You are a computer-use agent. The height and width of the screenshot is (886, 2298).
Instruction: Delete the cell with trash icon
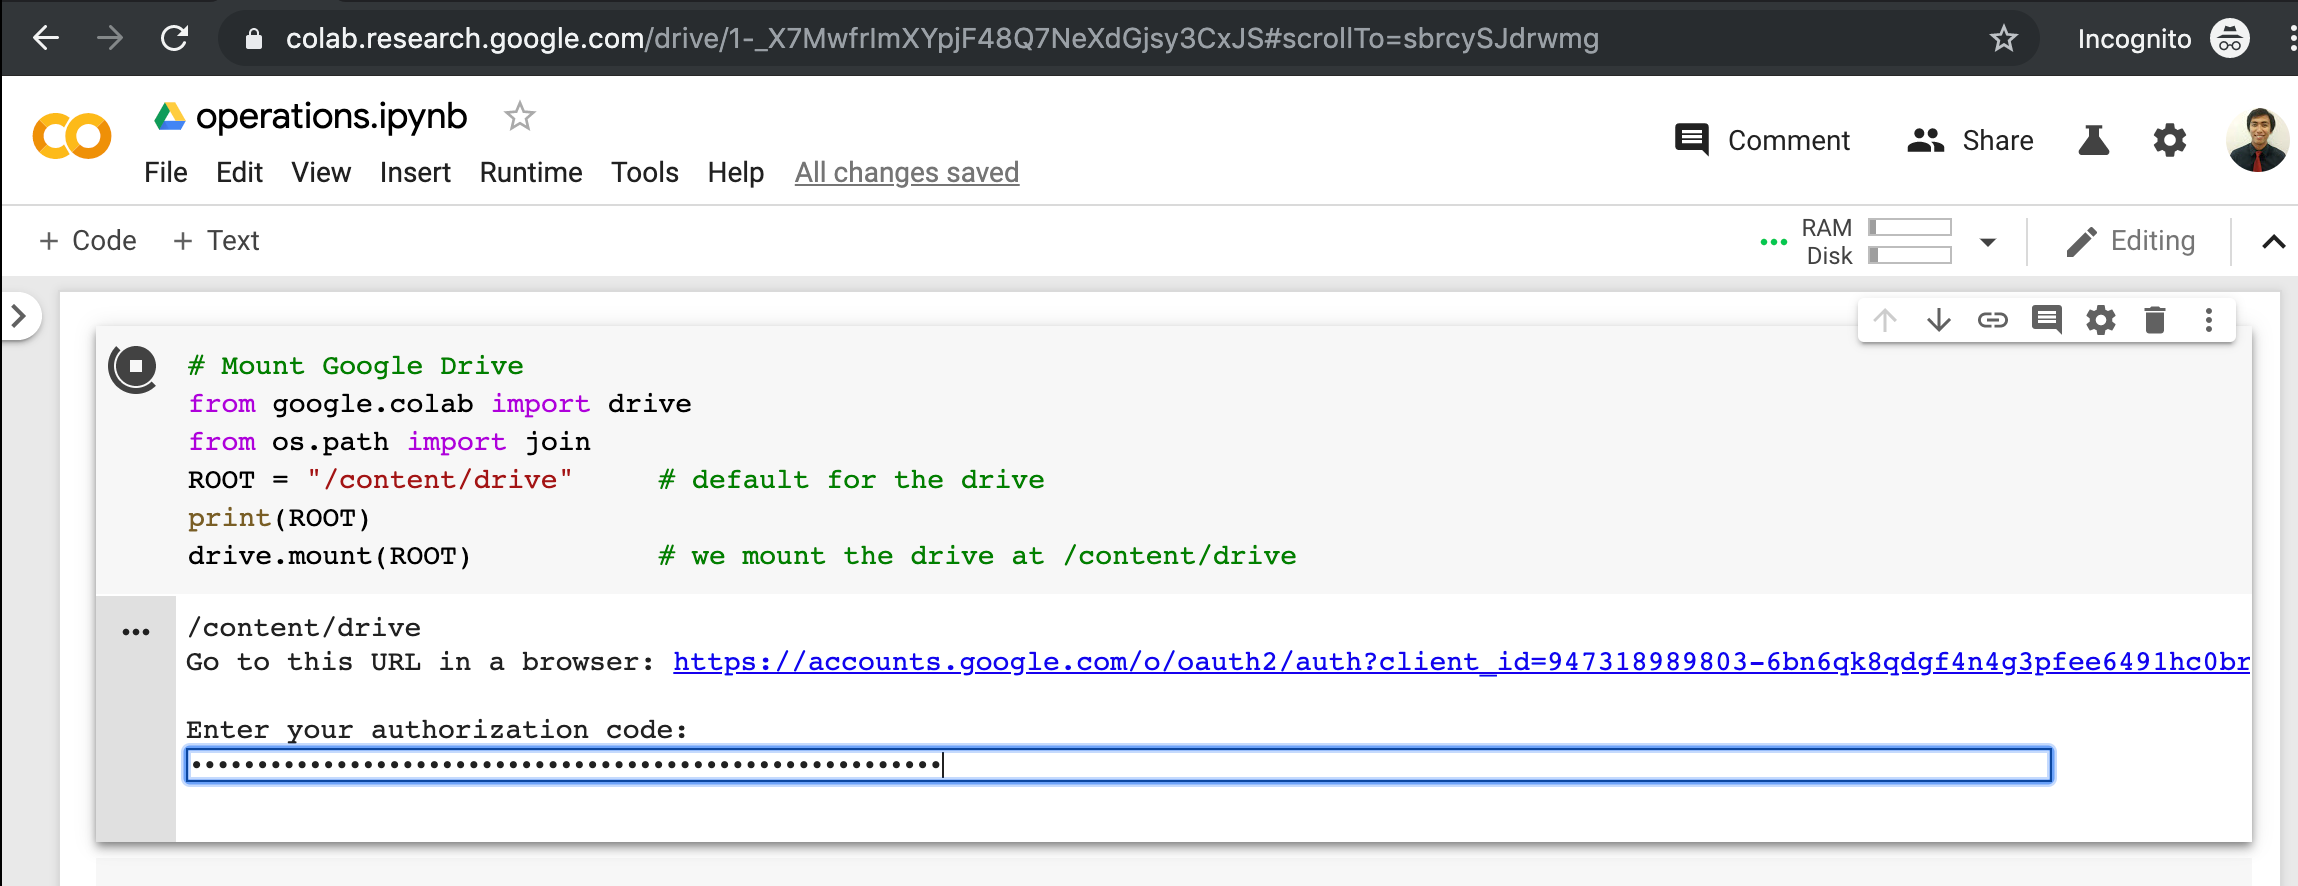point(2155,320)
